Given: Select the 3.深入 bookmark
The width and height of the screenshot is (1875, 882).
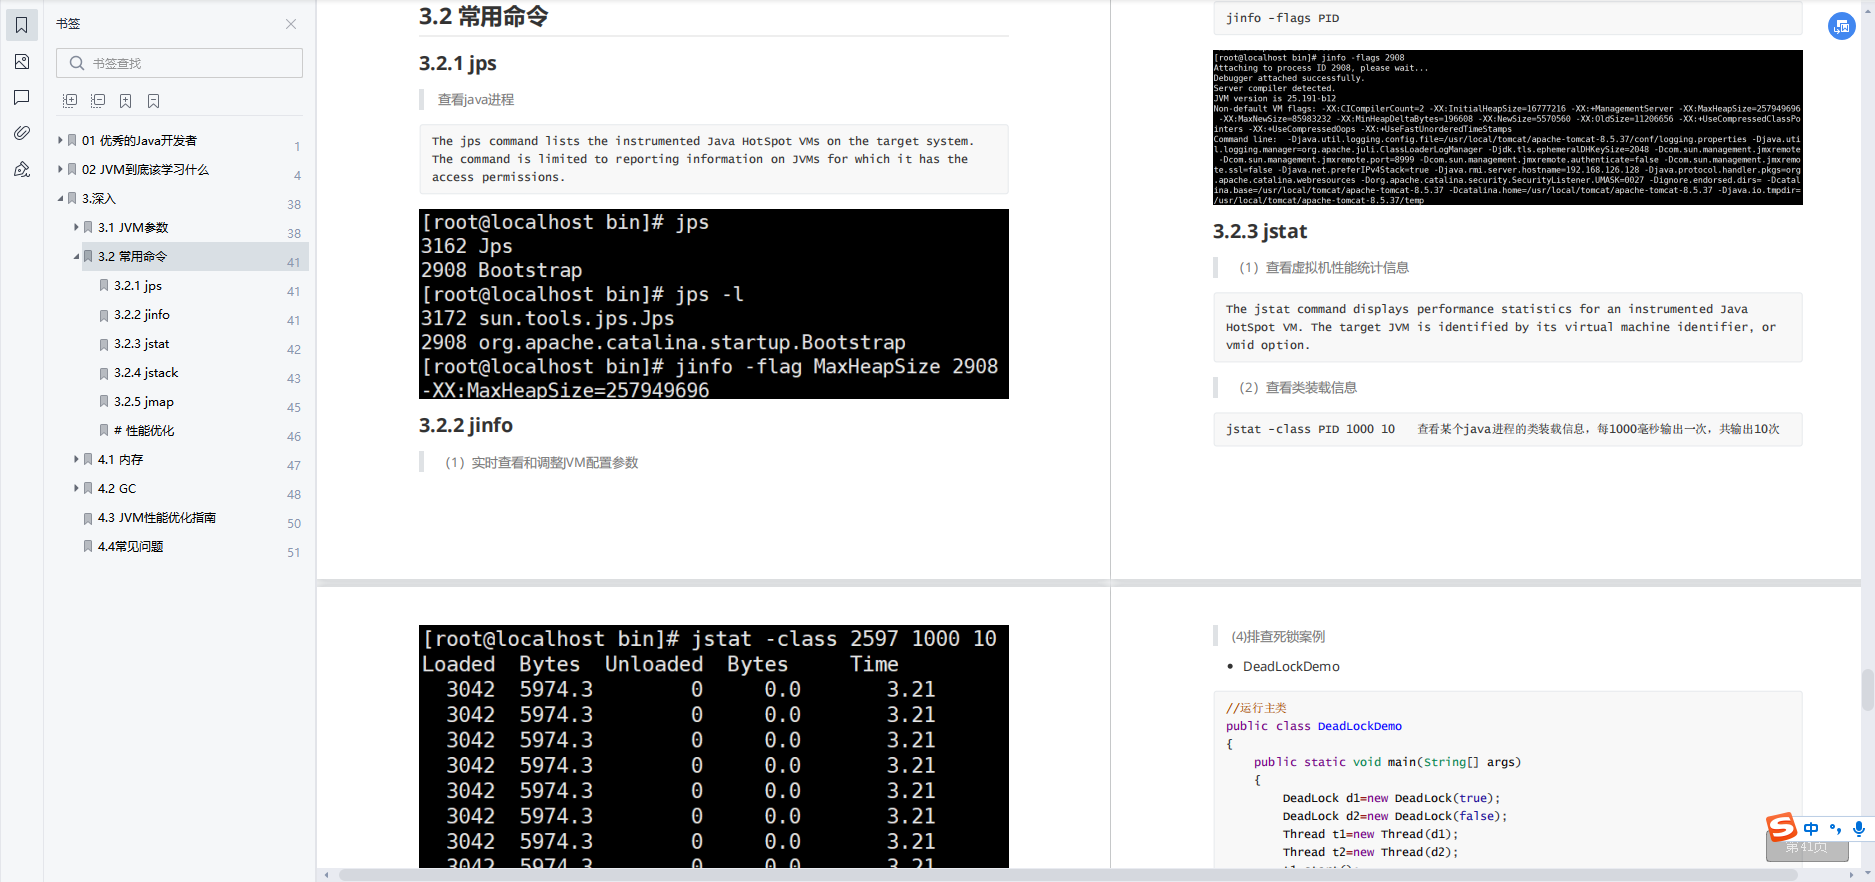Looking at the screenshot, I should (99, 199).
